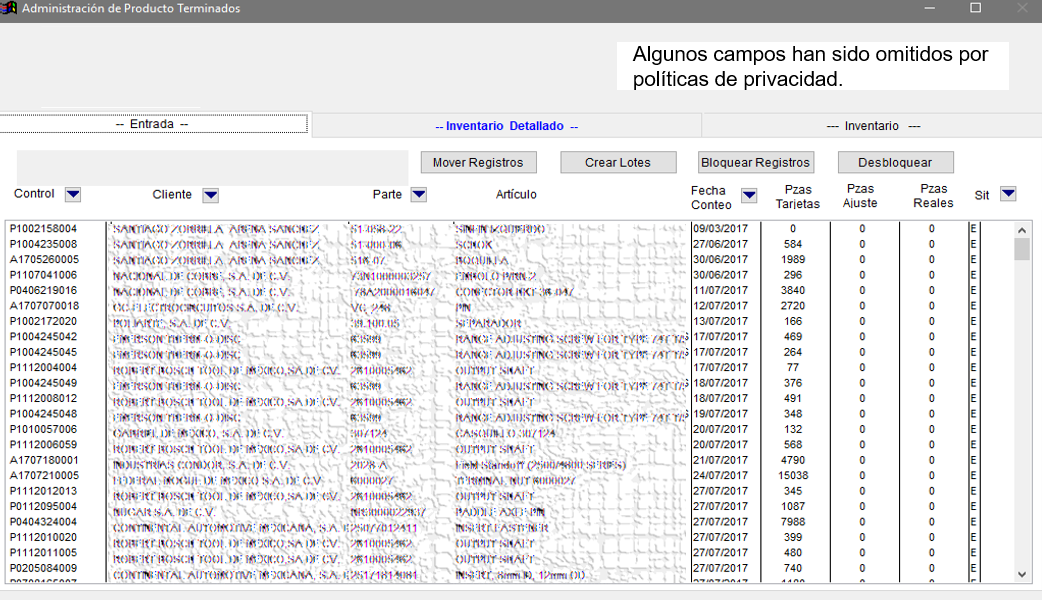Viewport: 1042px width, 600px height.
Task: Click the scrollbar up arrow
Action: click(1022, 229)
